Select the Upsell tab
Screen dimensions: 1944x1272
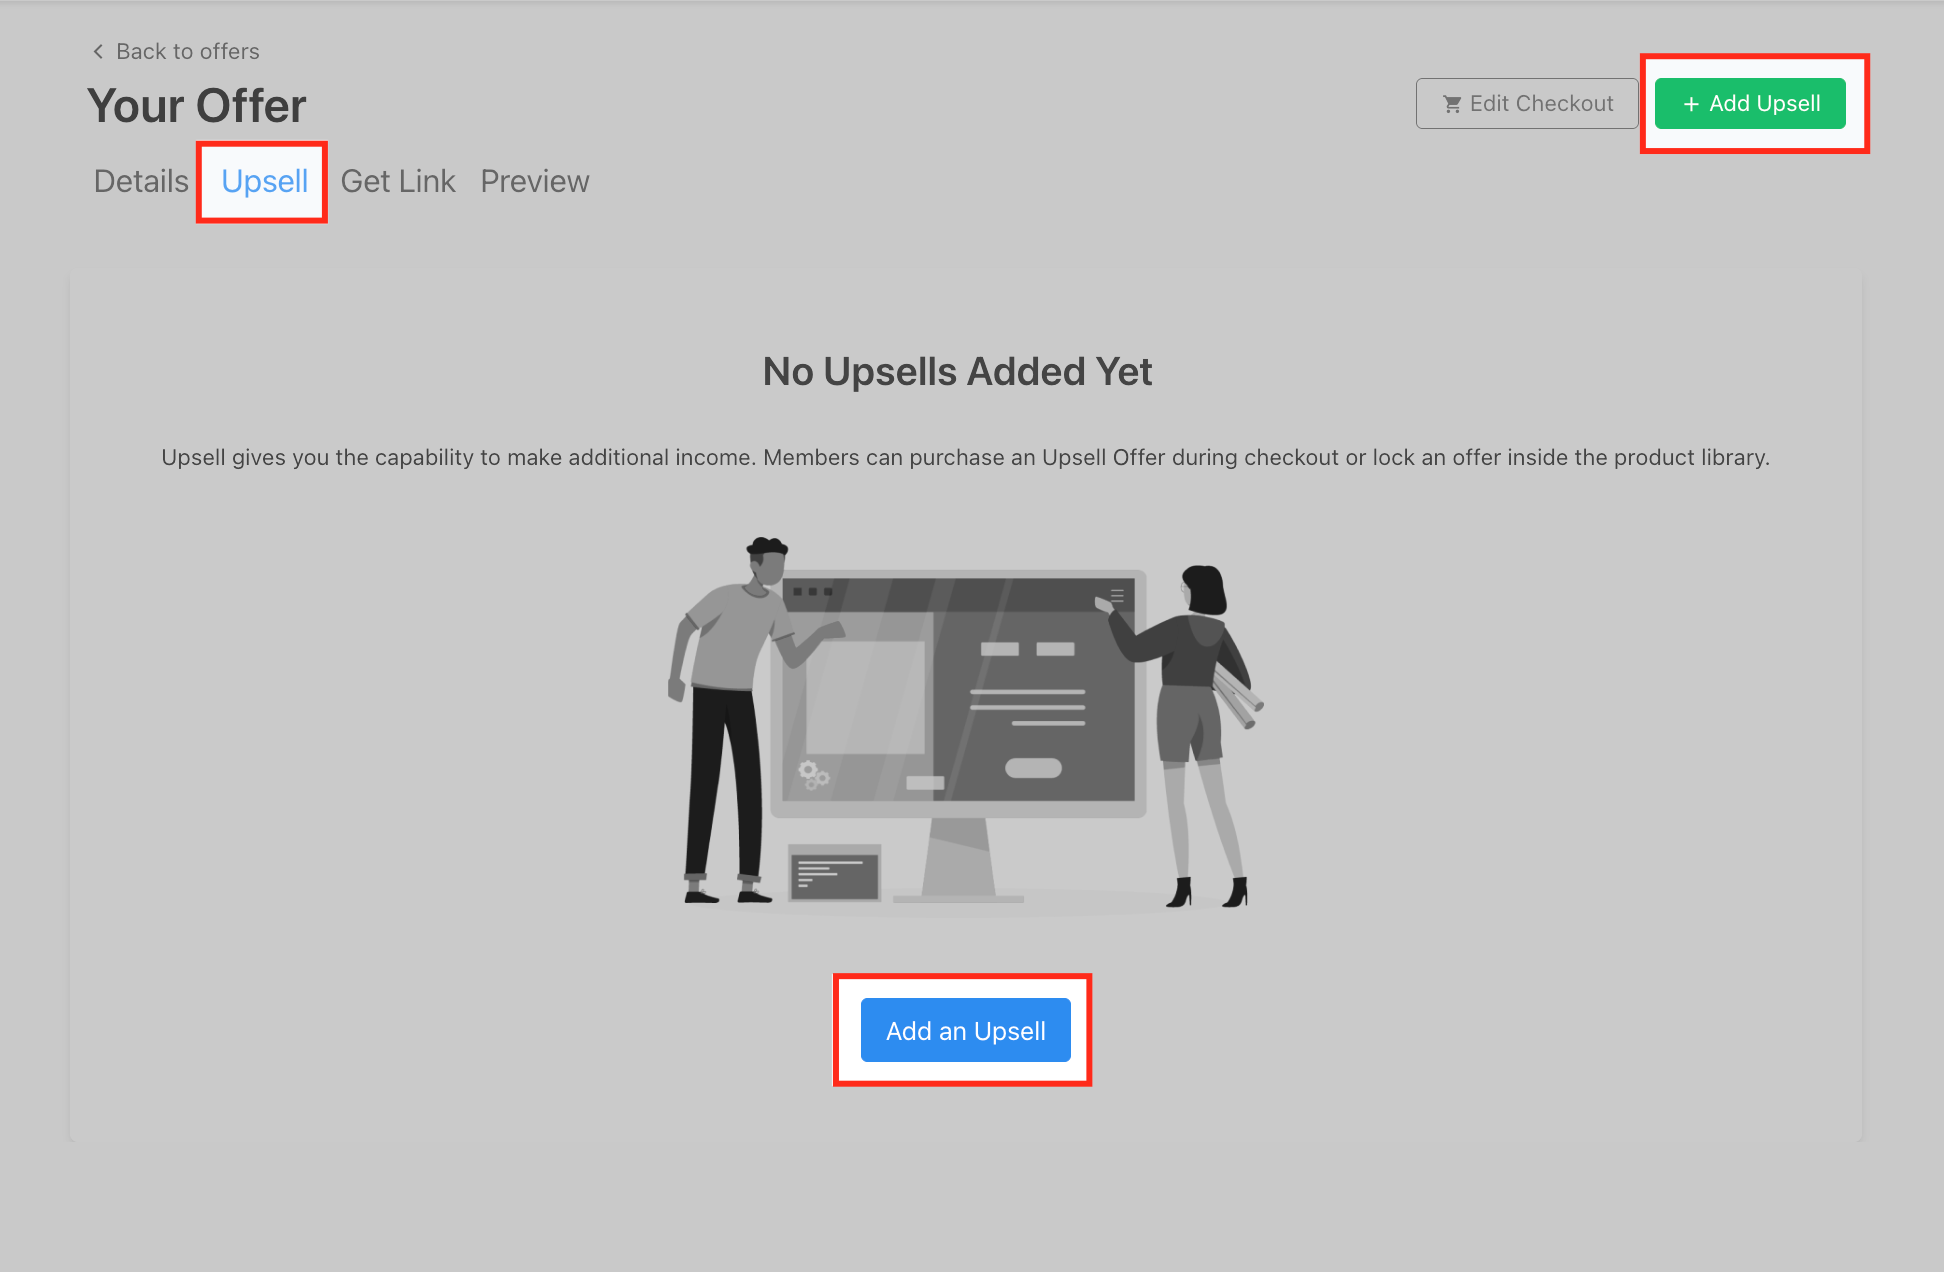point(264,181)
